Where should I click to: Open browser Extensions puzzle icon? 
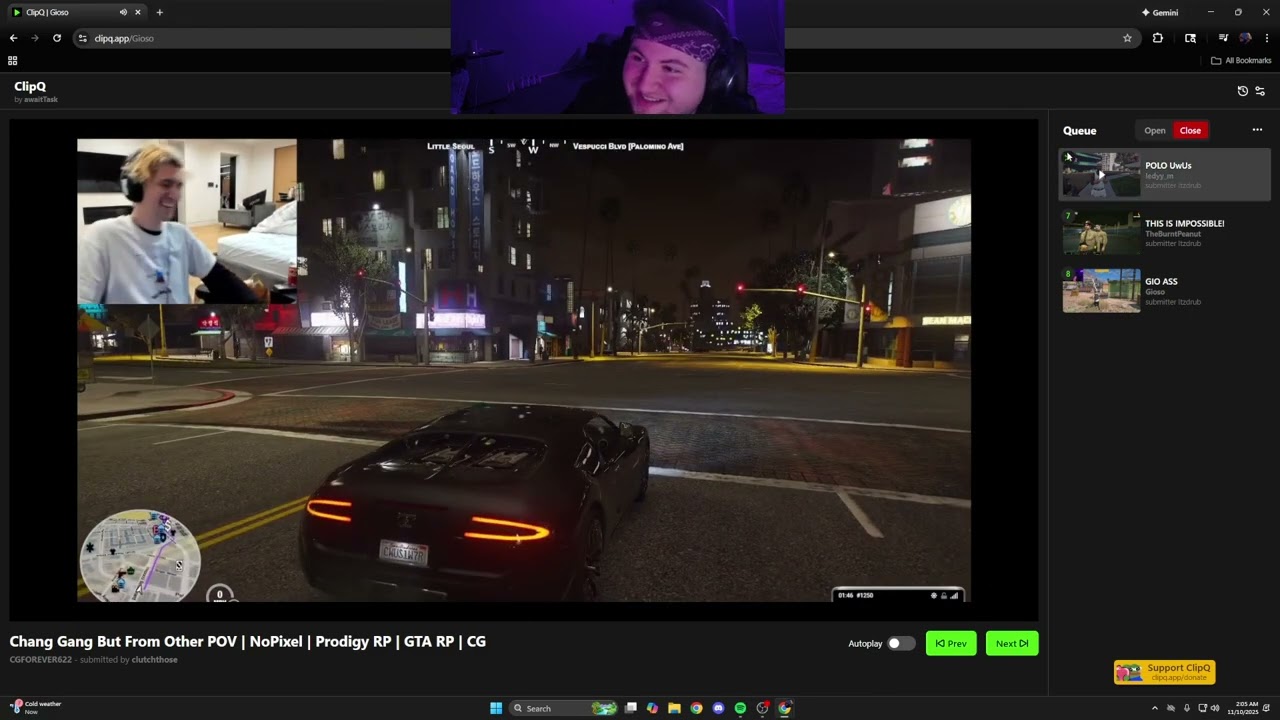[1157, 38]
